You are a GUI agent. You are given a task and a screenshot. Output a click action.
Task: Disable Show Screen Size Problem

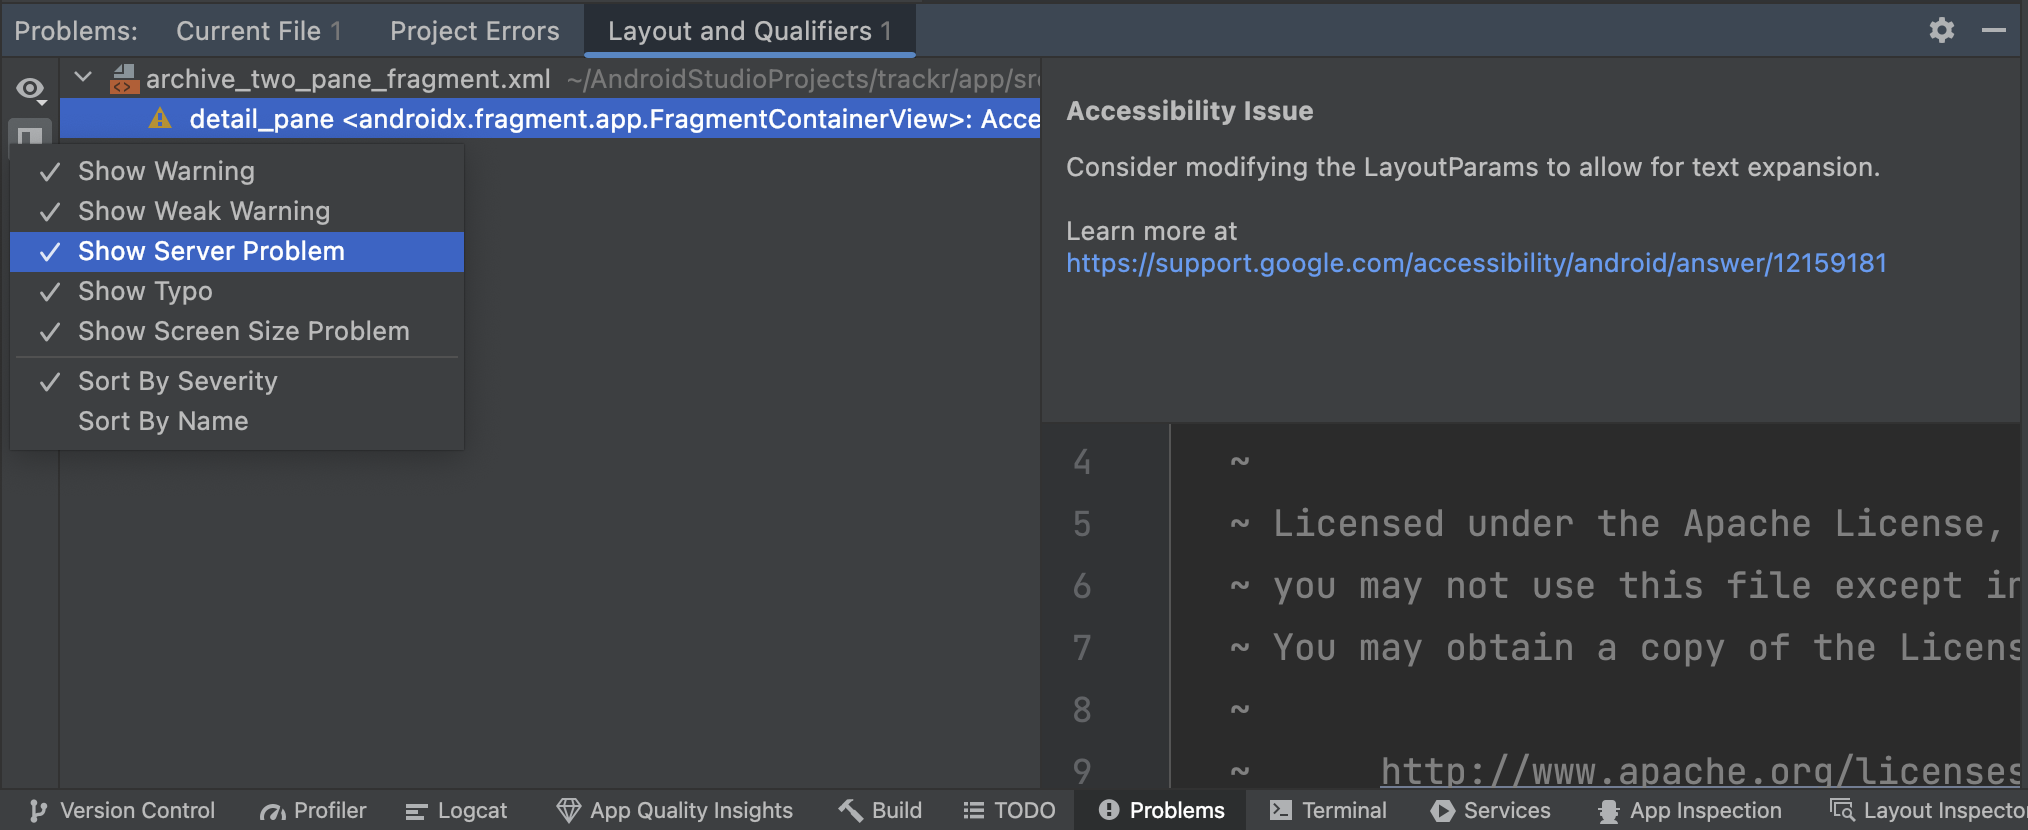pos(243,331)
